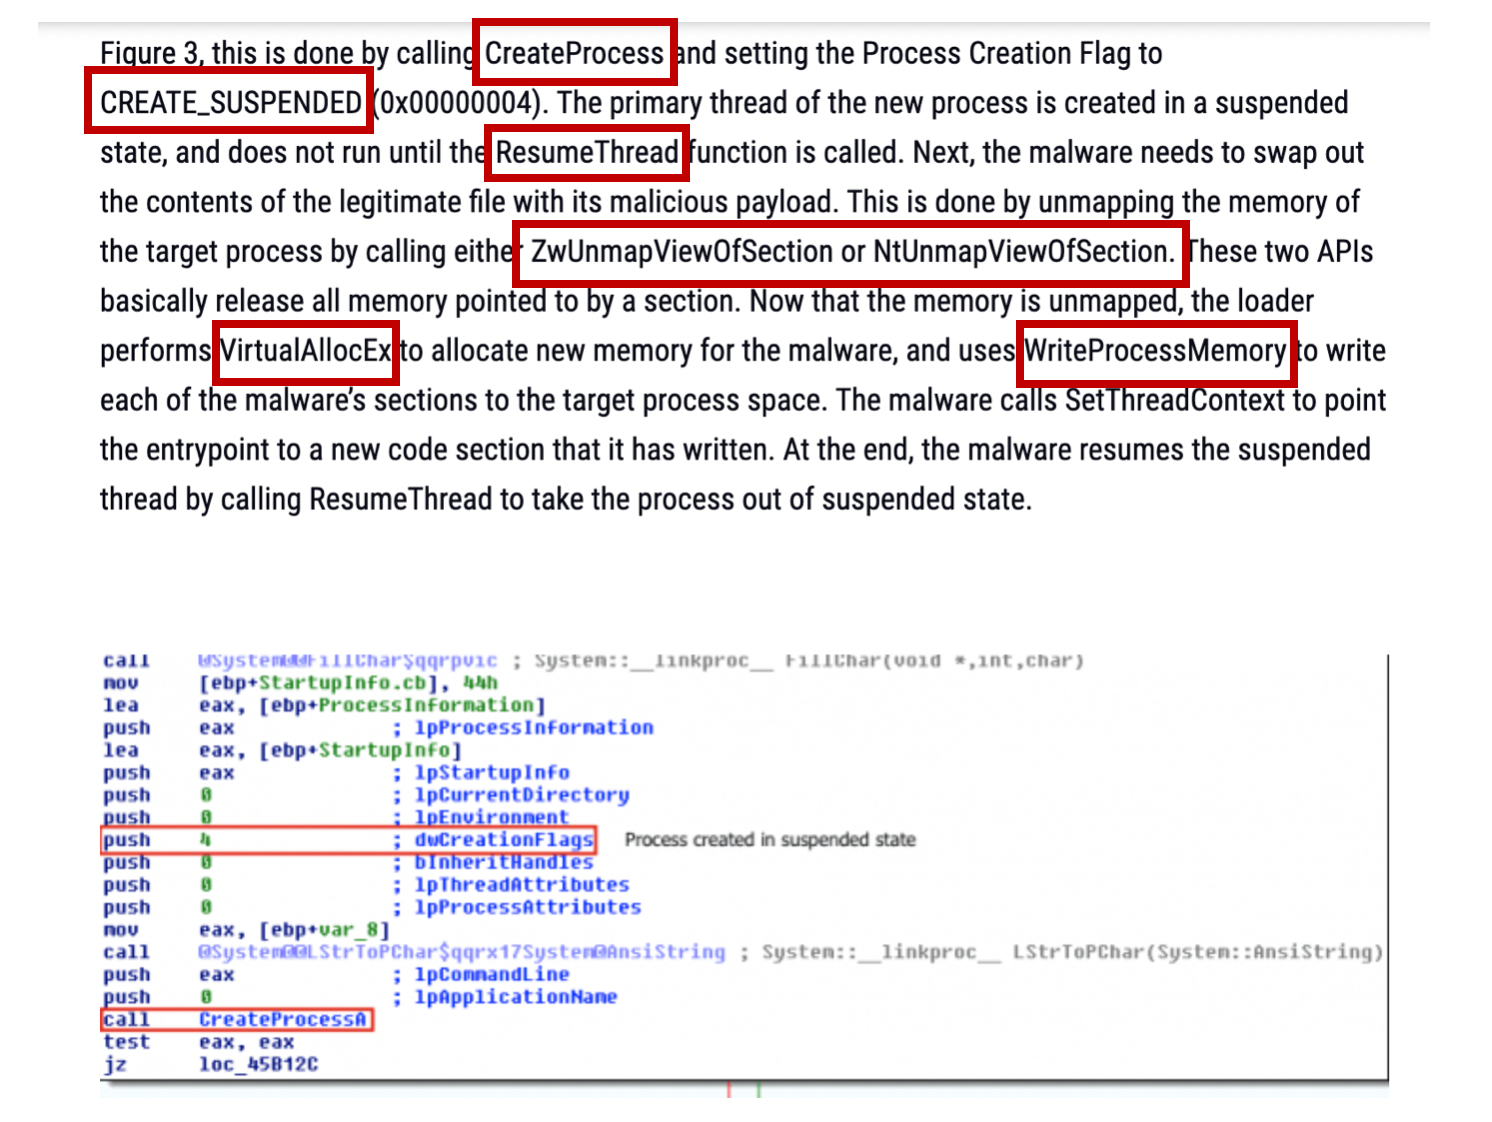Click the dwCreationFlags push line
Viewport: 1492px width, 1122px height.
coord(348,840)
